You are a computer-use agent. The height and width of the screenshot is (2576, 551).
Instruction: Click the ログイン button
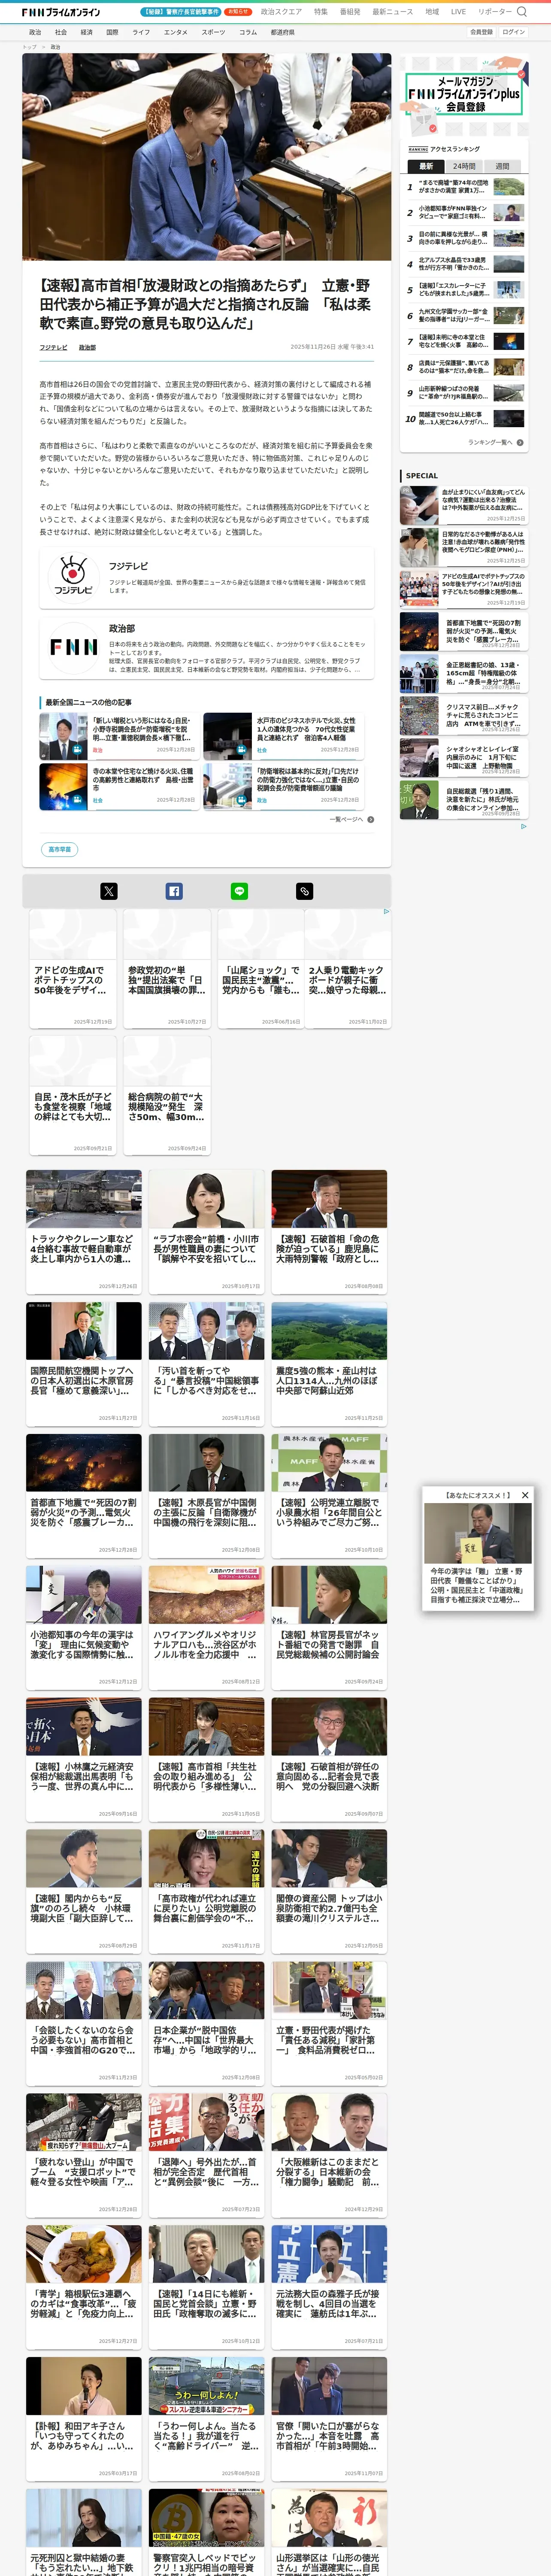(513, 32)
